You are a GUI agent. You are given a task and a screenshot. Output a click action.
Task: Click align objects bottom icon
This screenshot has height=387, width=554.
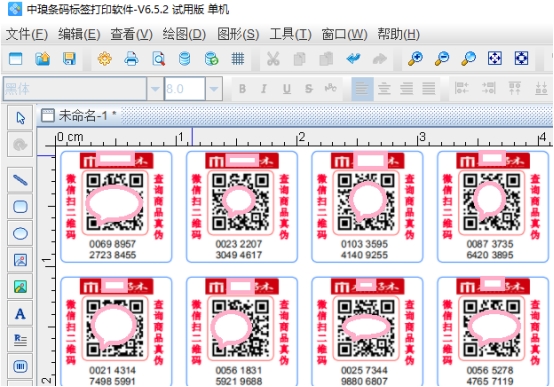[541, 88]
